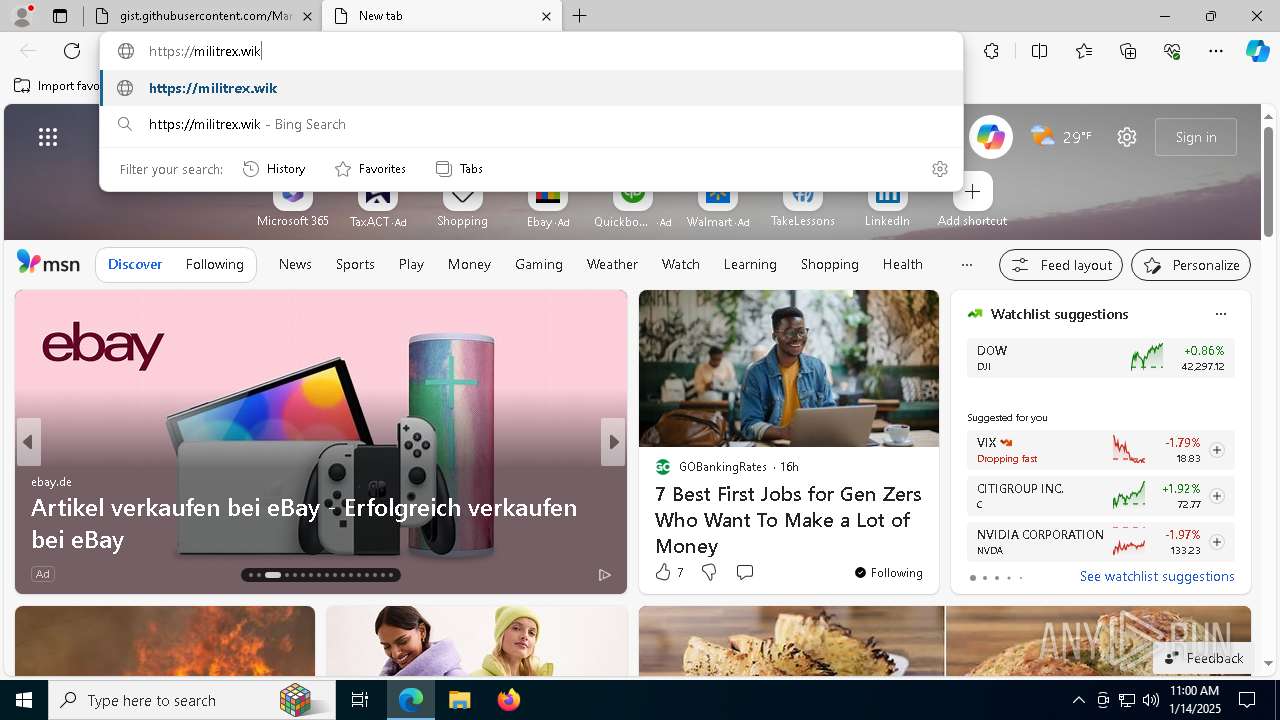This screenshot has height=720, width=1280.
Task: Open Import favorites bookmark bar item
Action: (x=57, y=86)
